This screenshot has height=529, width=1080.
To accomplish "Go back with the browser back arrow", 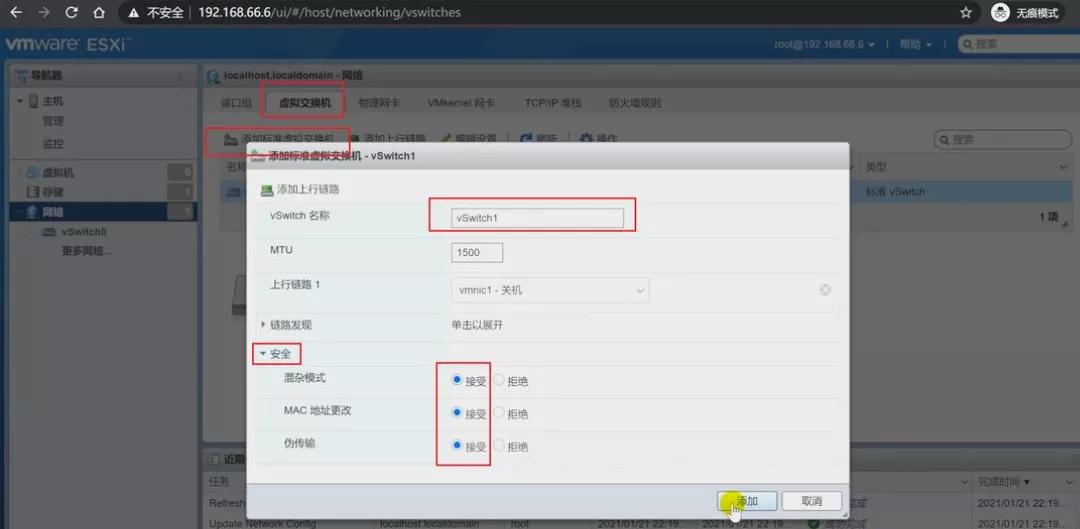I will (x=15, y=12).
